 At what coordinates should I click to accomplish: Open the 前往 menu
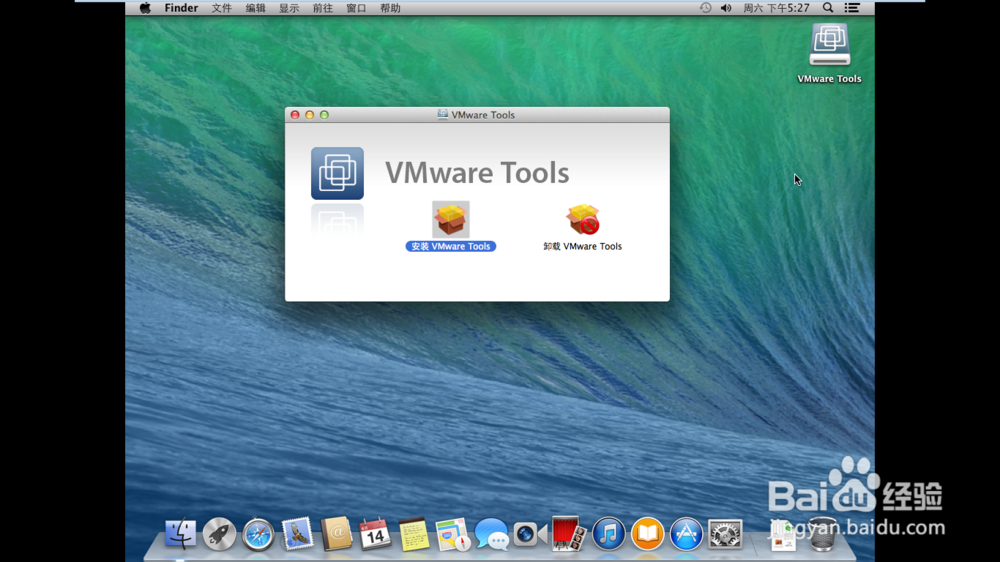(x=323, y=8)
